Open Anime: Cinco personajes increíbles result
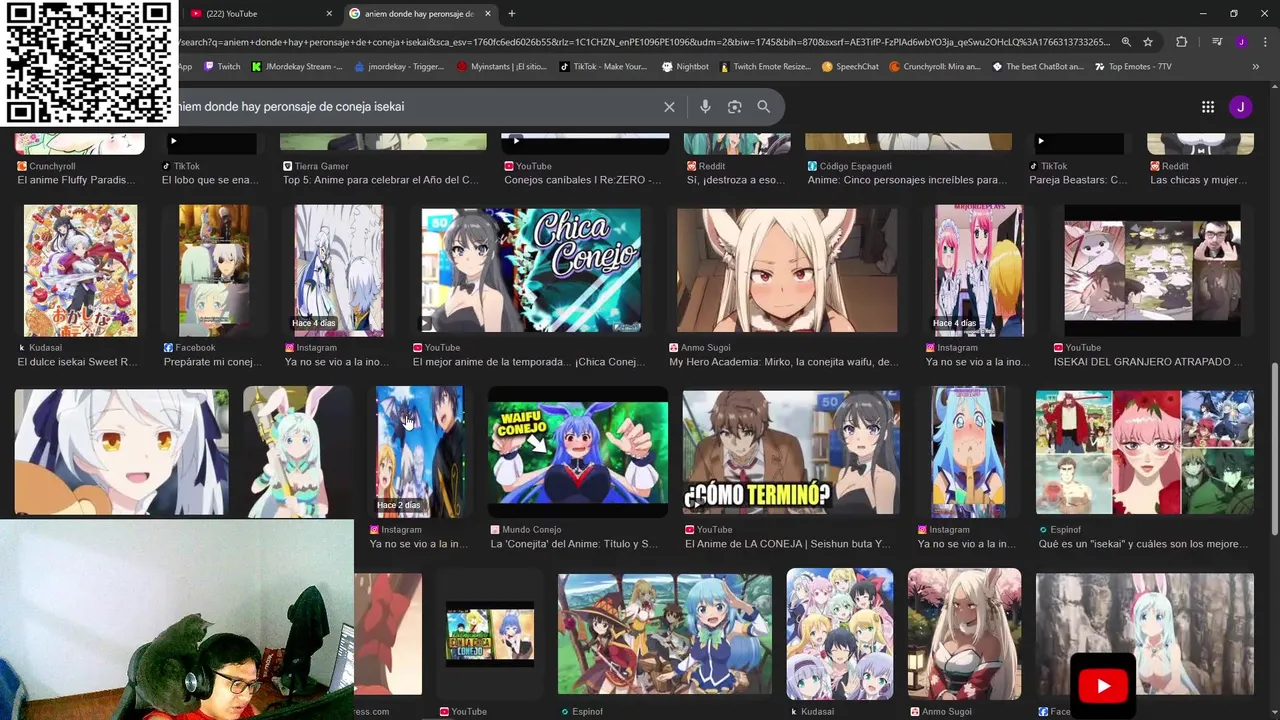 pos(907,180)
